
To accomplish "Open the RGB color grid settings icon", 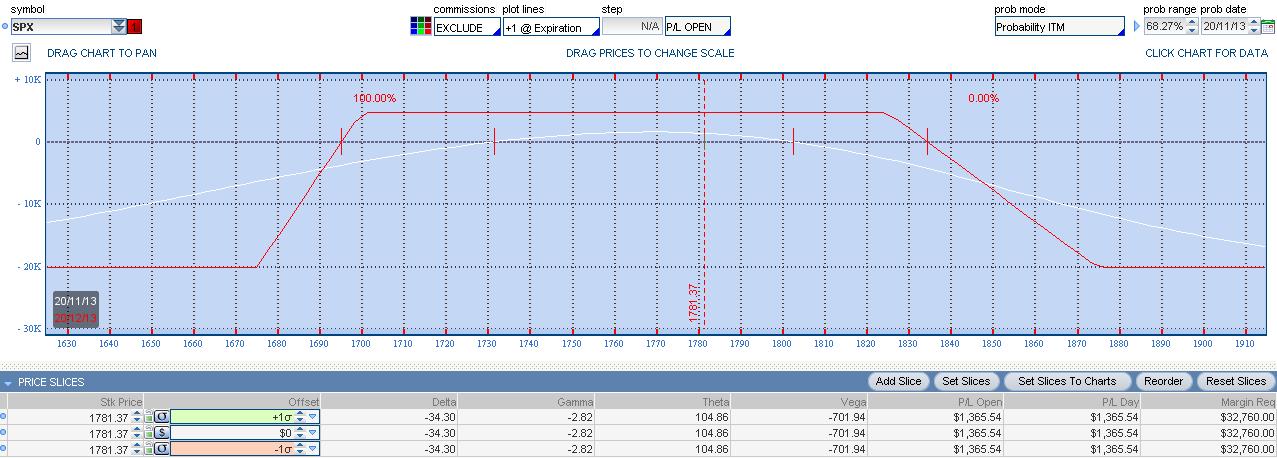I will click(421, 26).
